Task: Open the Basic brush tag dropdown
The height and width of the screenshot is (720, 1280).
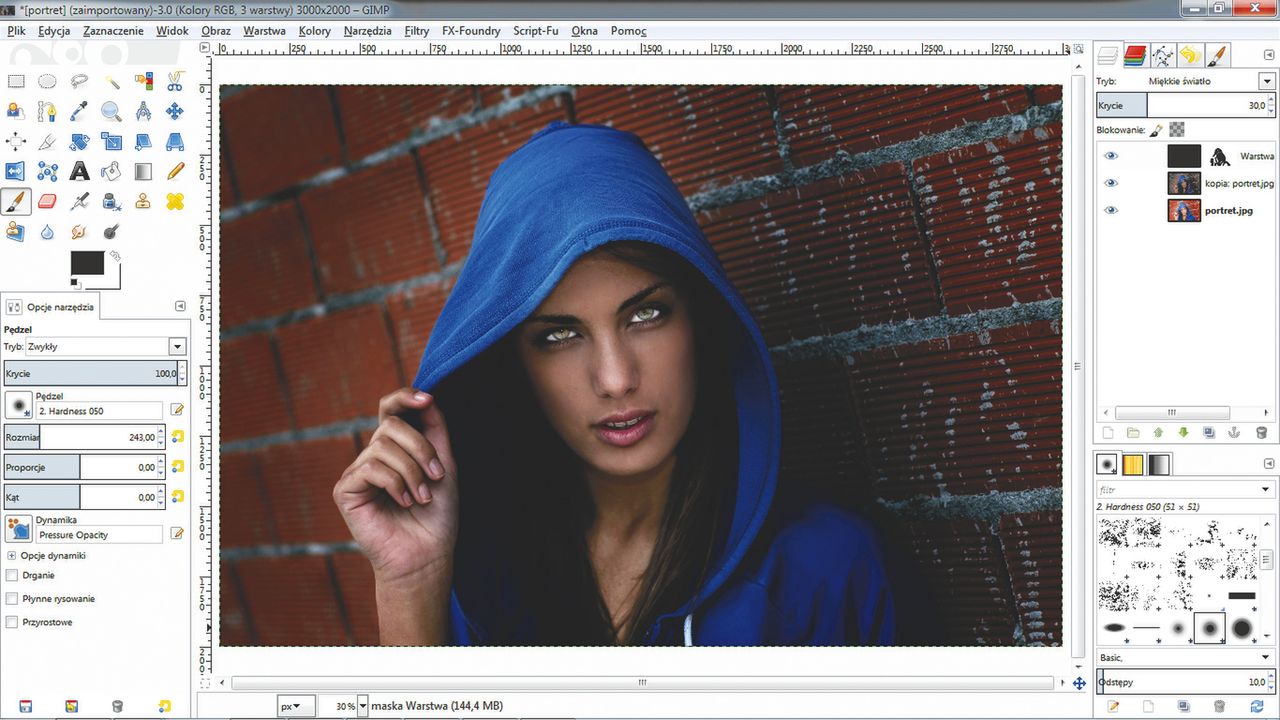Action: coord(1266,657)
